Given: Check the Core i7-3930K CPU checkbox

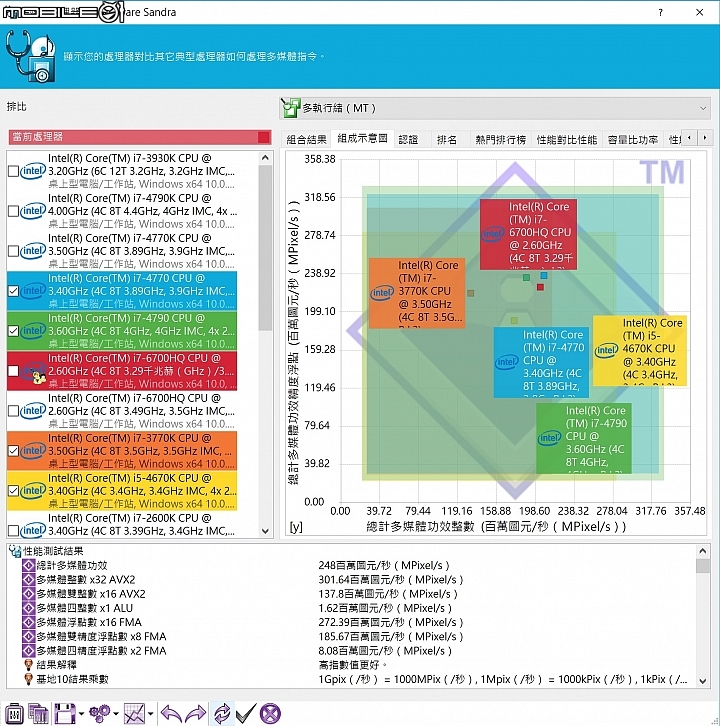Looking at the screenshot, I should pyautogui.click(x=13, y=171).
